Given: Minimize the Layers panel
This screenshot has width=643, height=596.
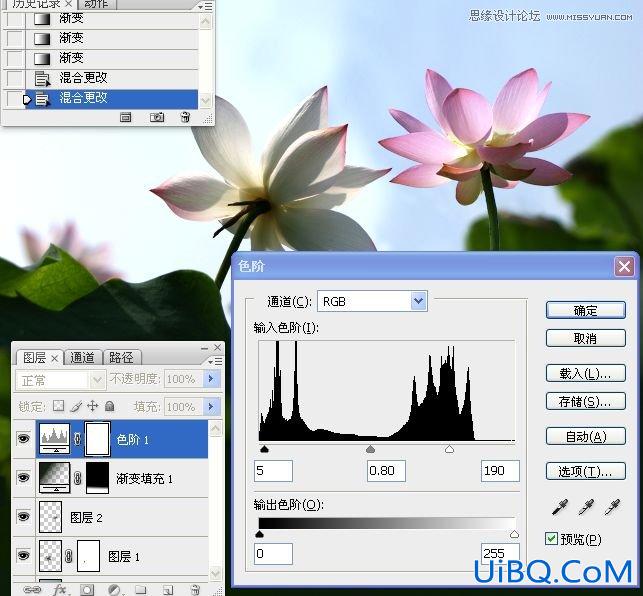Looking at the screenshot, I should [205, 348].
